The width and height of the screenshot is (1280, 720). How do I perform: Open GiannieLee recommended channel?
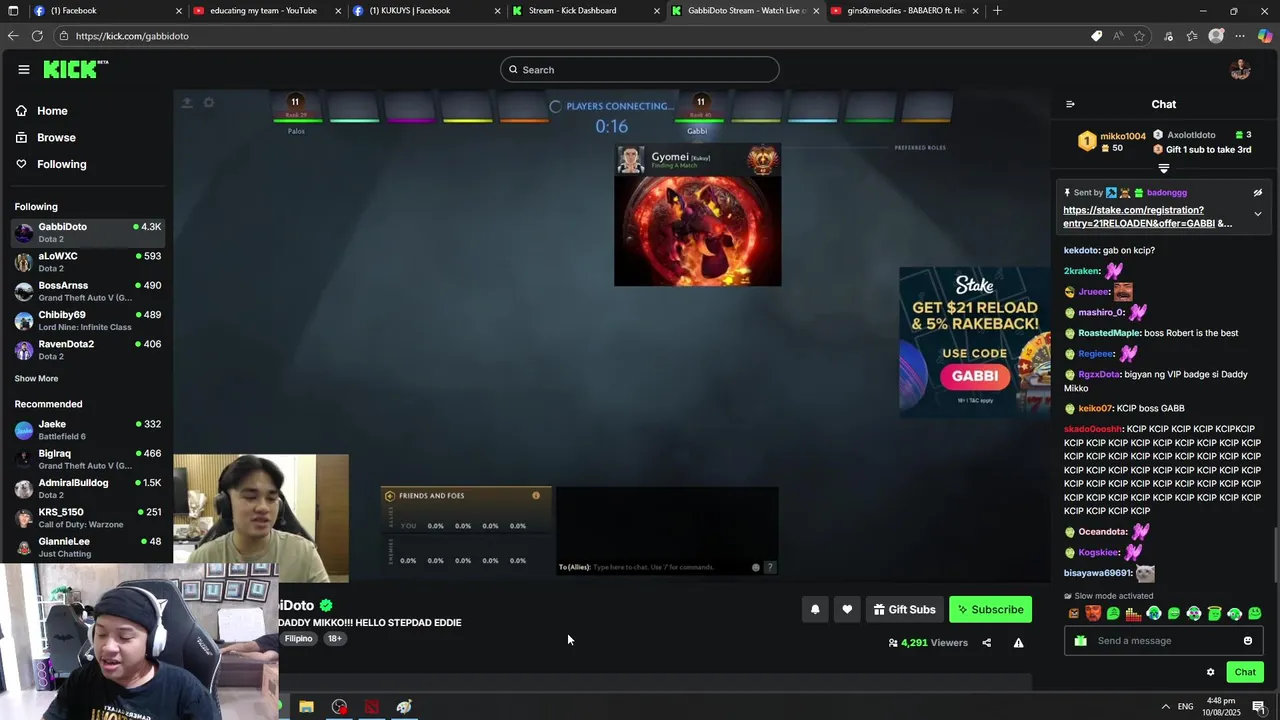[x=88, y=547]
